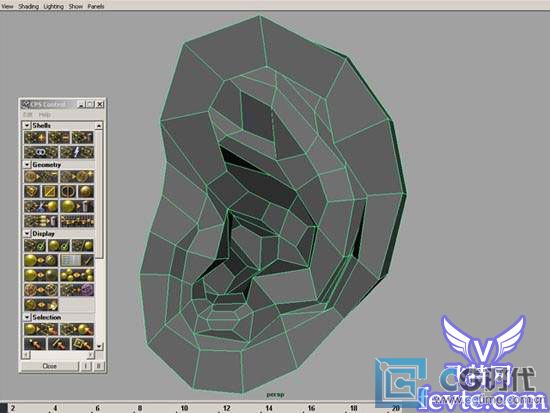Click the I button beside Close
550x413 pixels.
(87, 366)
